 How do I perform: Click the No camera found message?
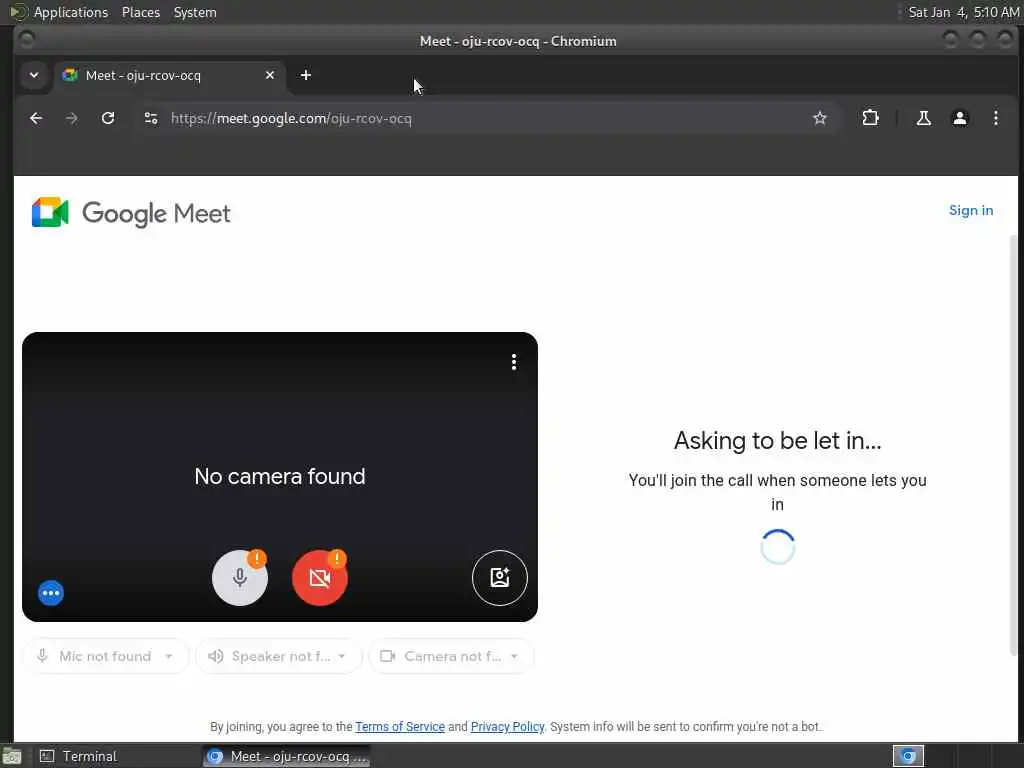[x=280, y=476]
